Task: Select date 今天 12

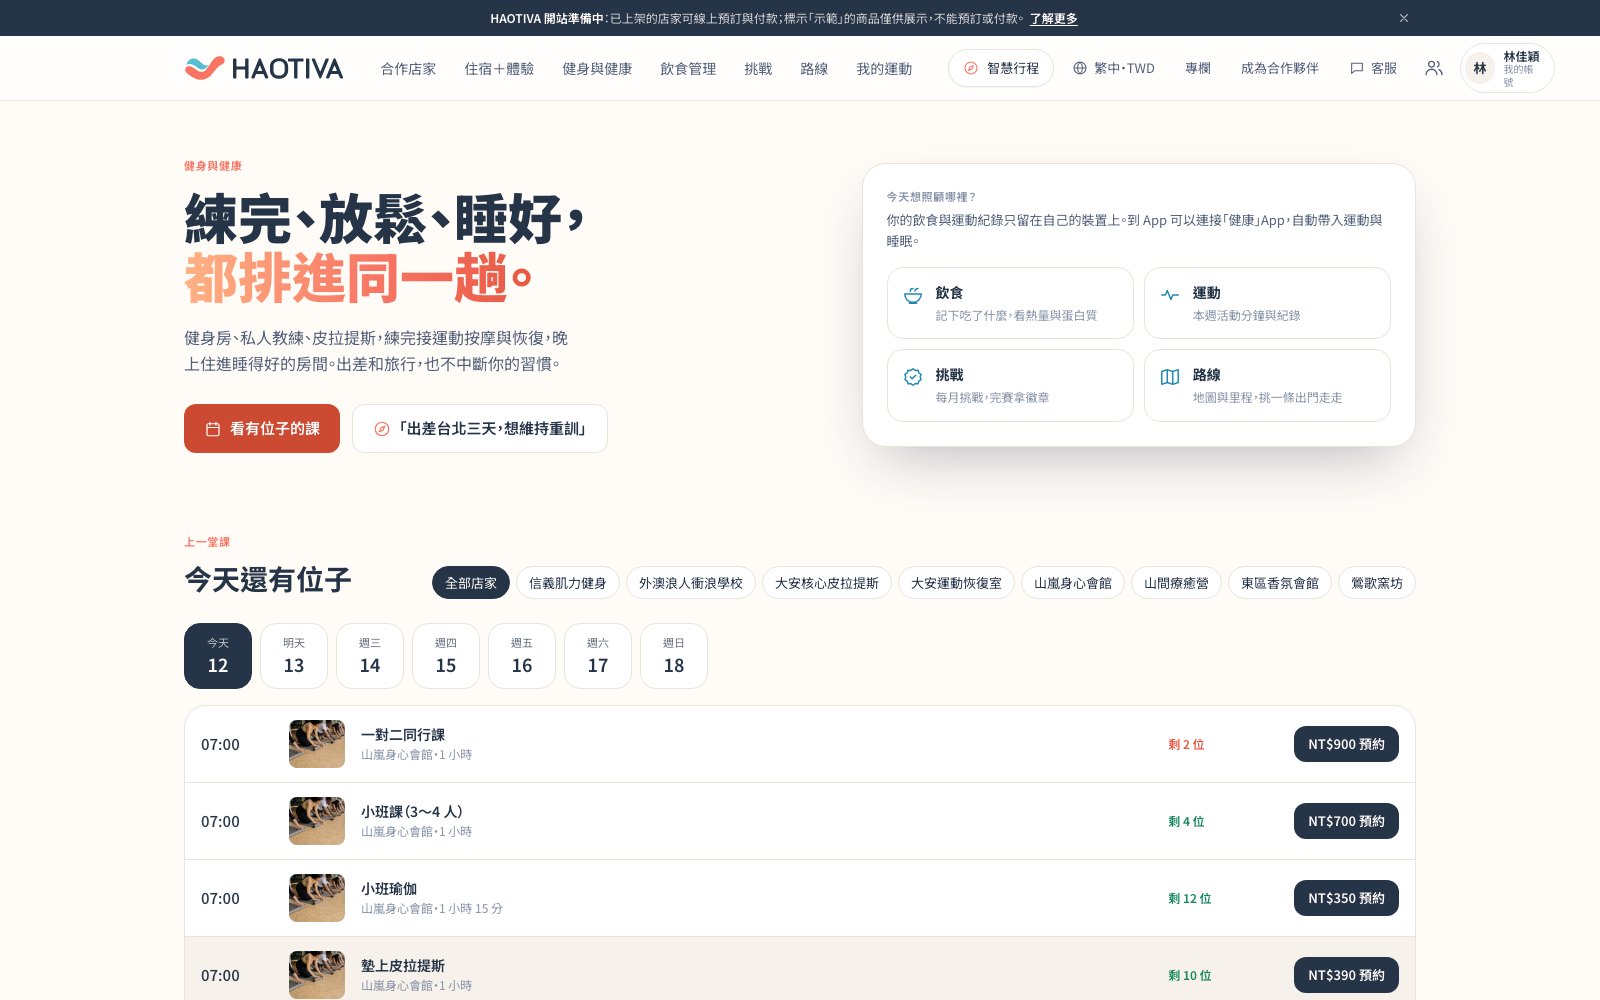Action: coord(218,656)
